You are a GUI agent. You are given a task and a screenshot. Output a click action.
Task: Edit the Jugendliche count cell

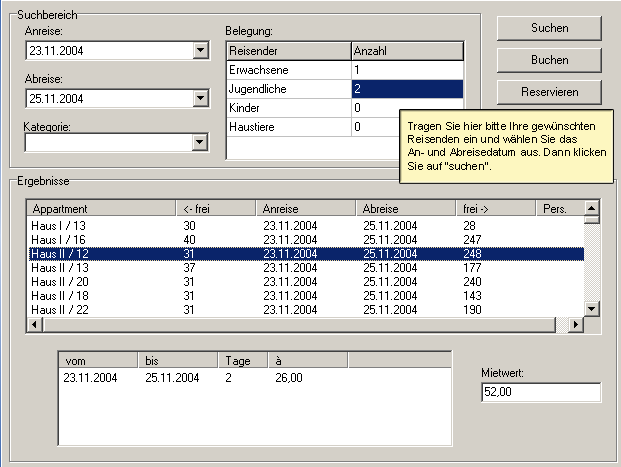pos(407,90)
